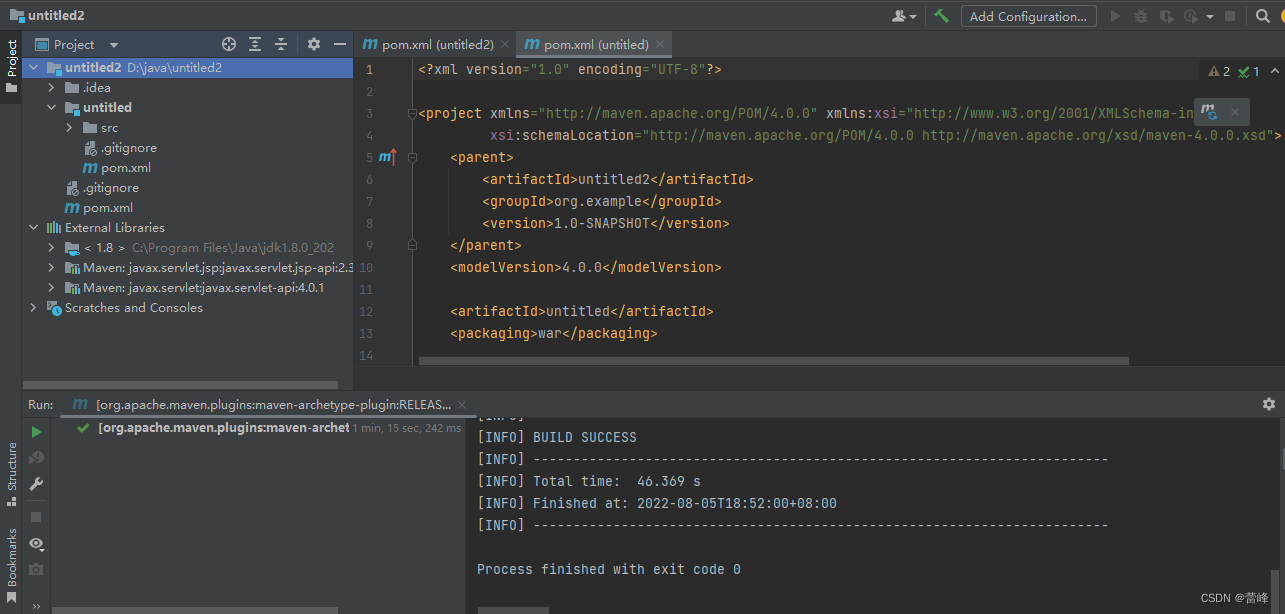The width and height of the screenshot is (1285, 614).
Task: Click the Profiler run icon in toolbar
Action: tap(1190, 16)
